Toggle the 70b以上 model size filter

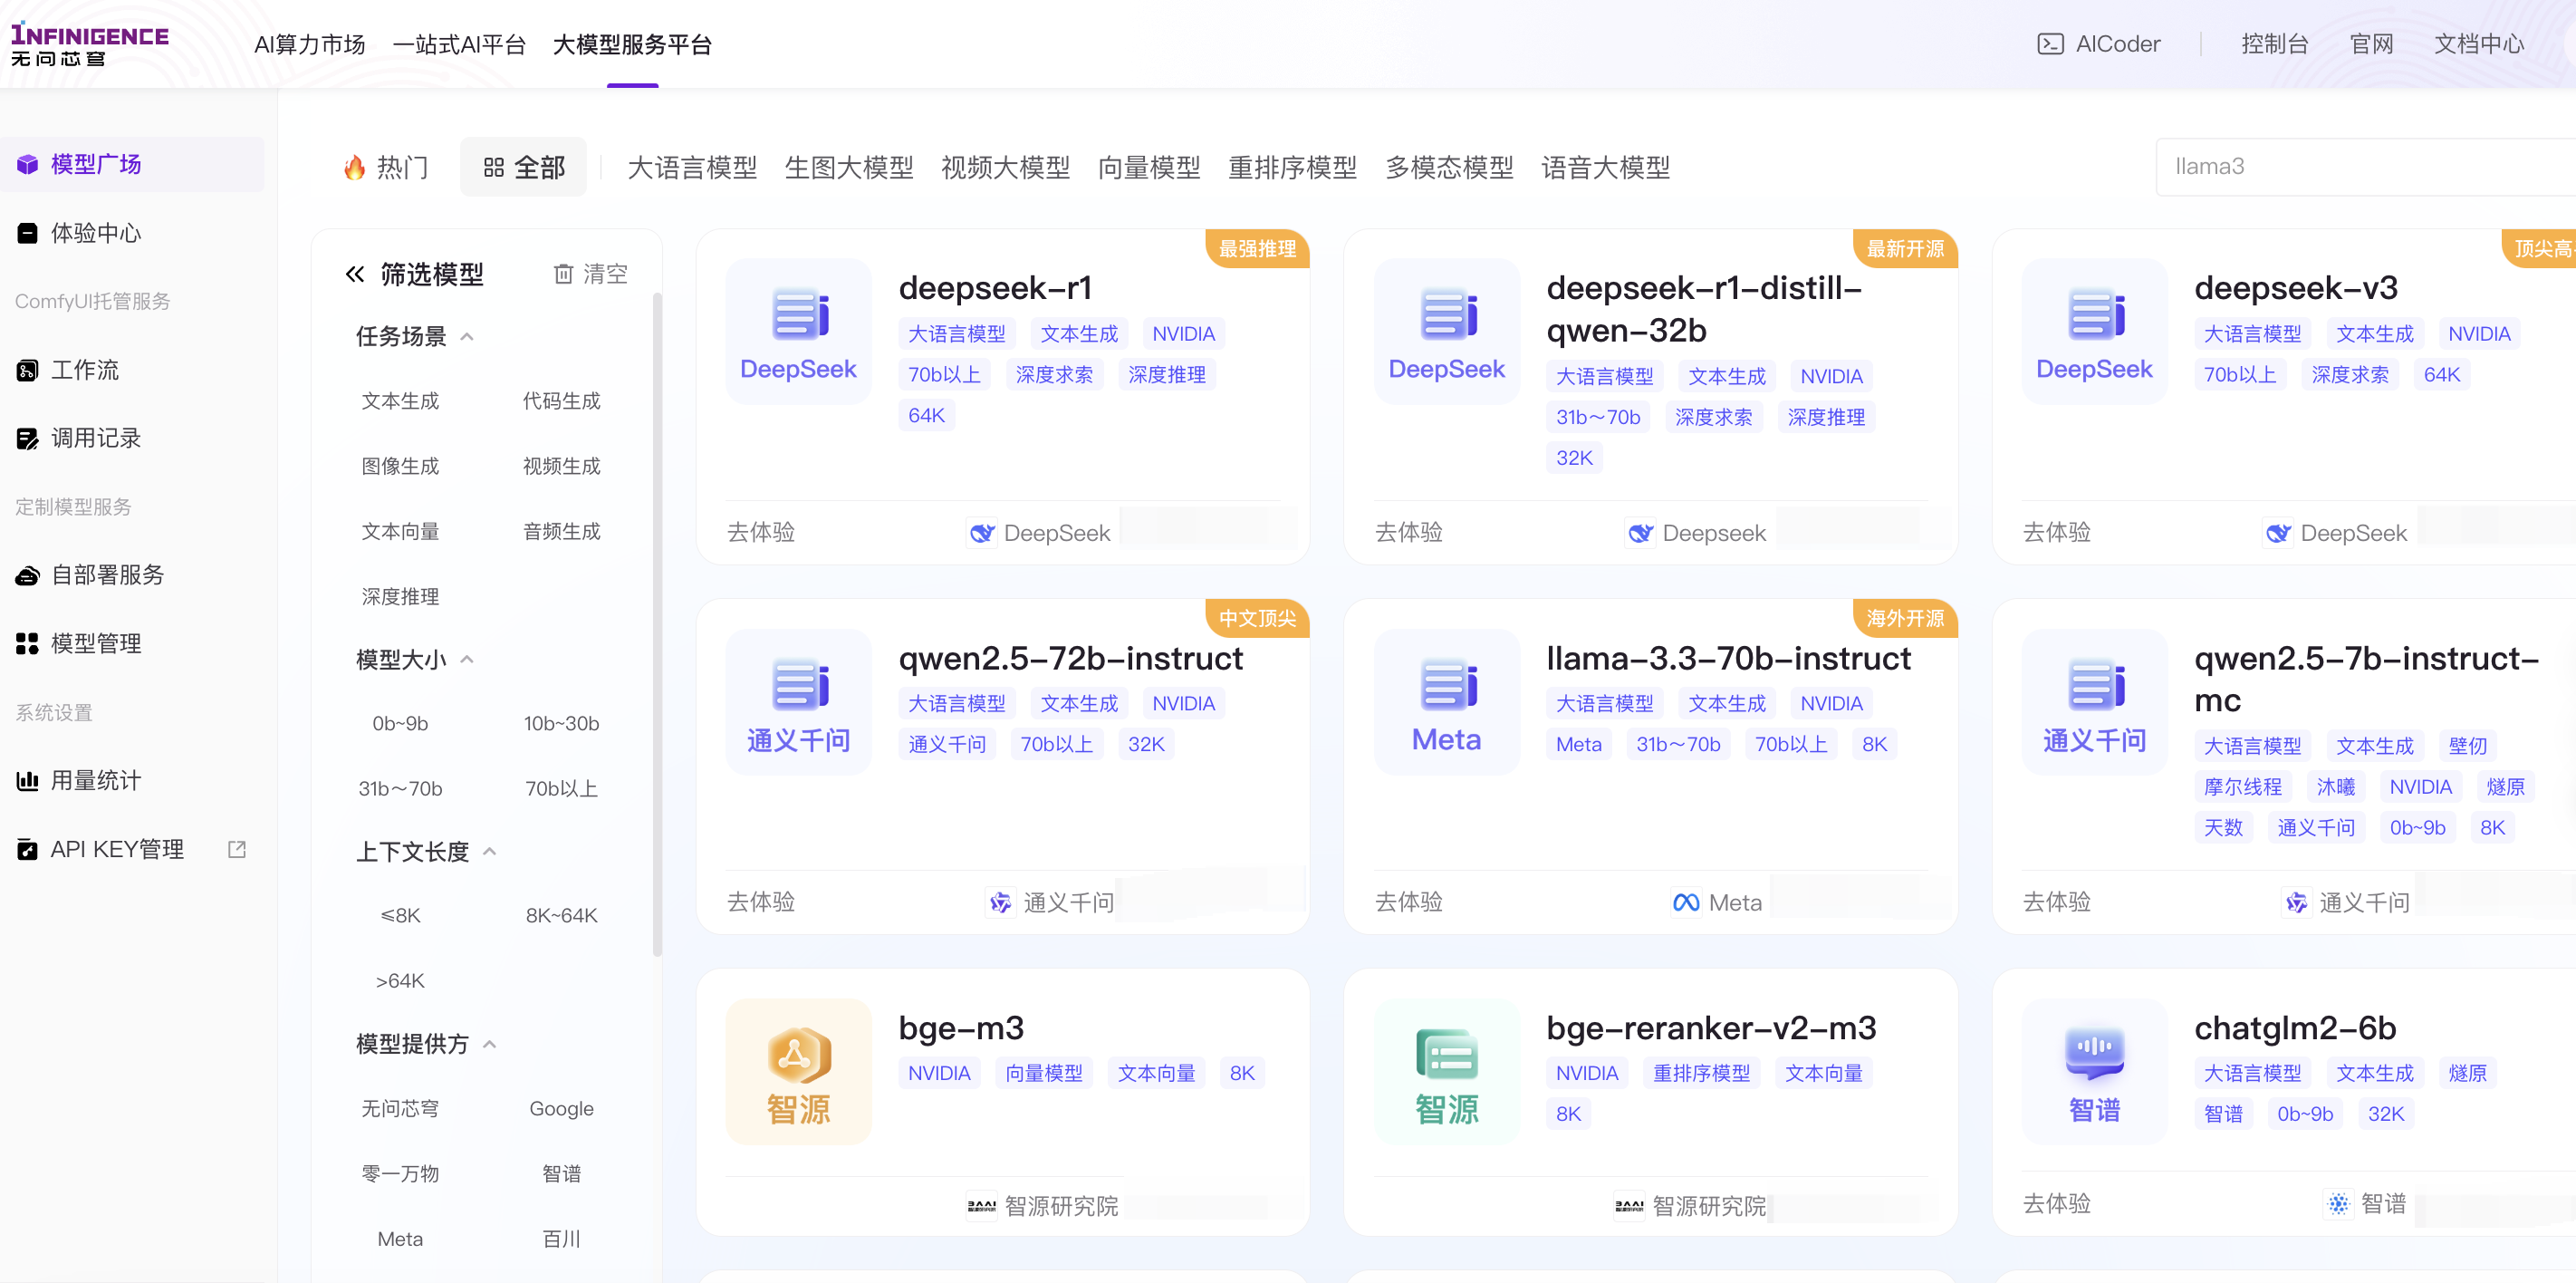pyautogui.click(x=561, y=788)
